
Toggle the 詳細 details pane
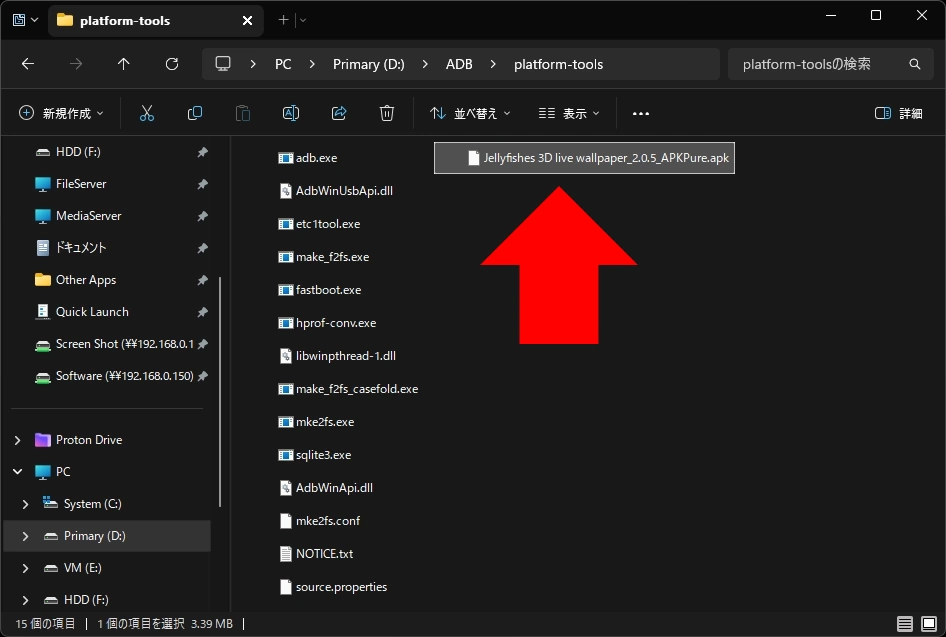[898, 113]
